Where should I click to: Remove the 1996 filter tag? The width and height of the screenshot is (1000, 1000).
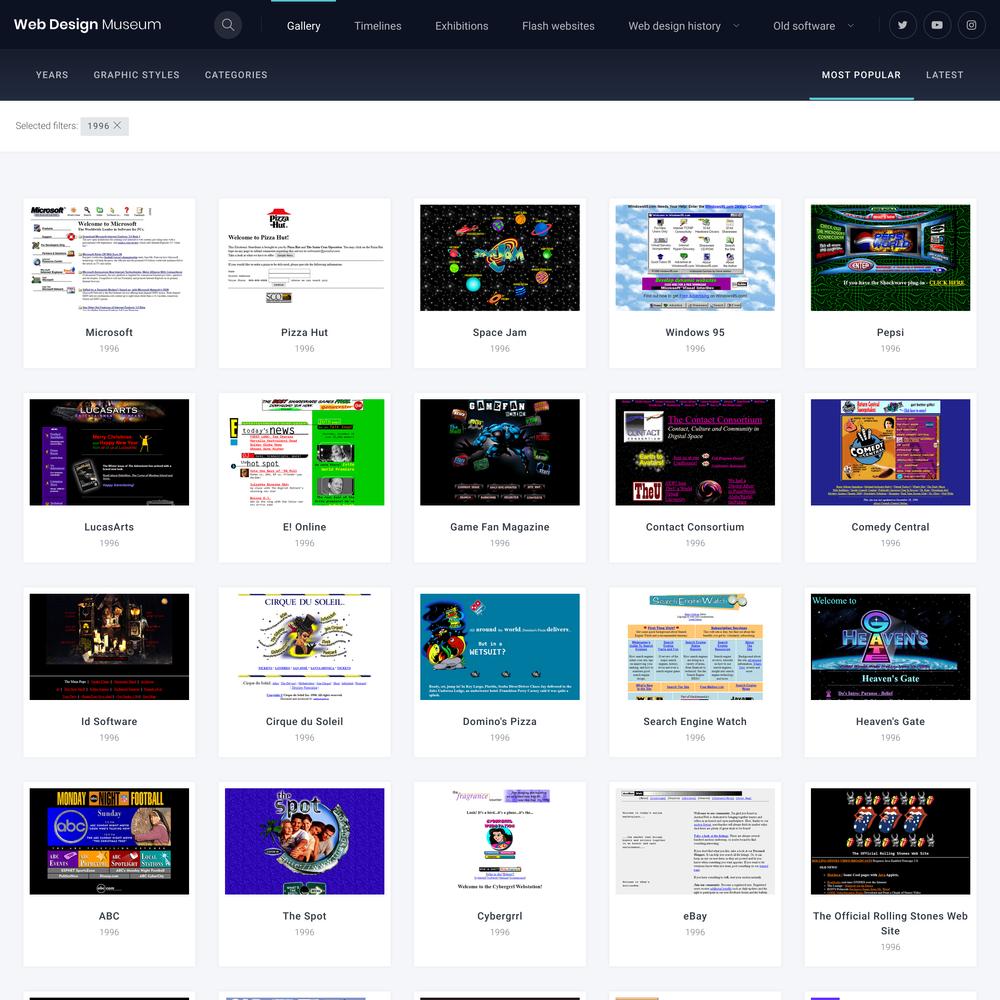click(117, 126)
